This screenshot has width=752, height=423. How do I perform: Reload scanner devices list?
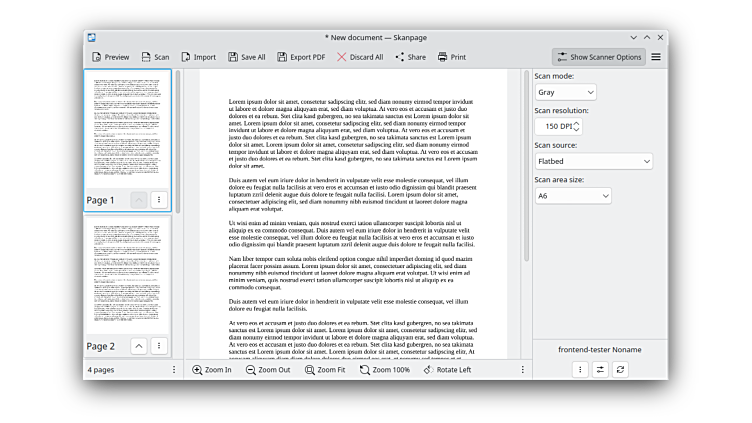(x=621, y=370)
